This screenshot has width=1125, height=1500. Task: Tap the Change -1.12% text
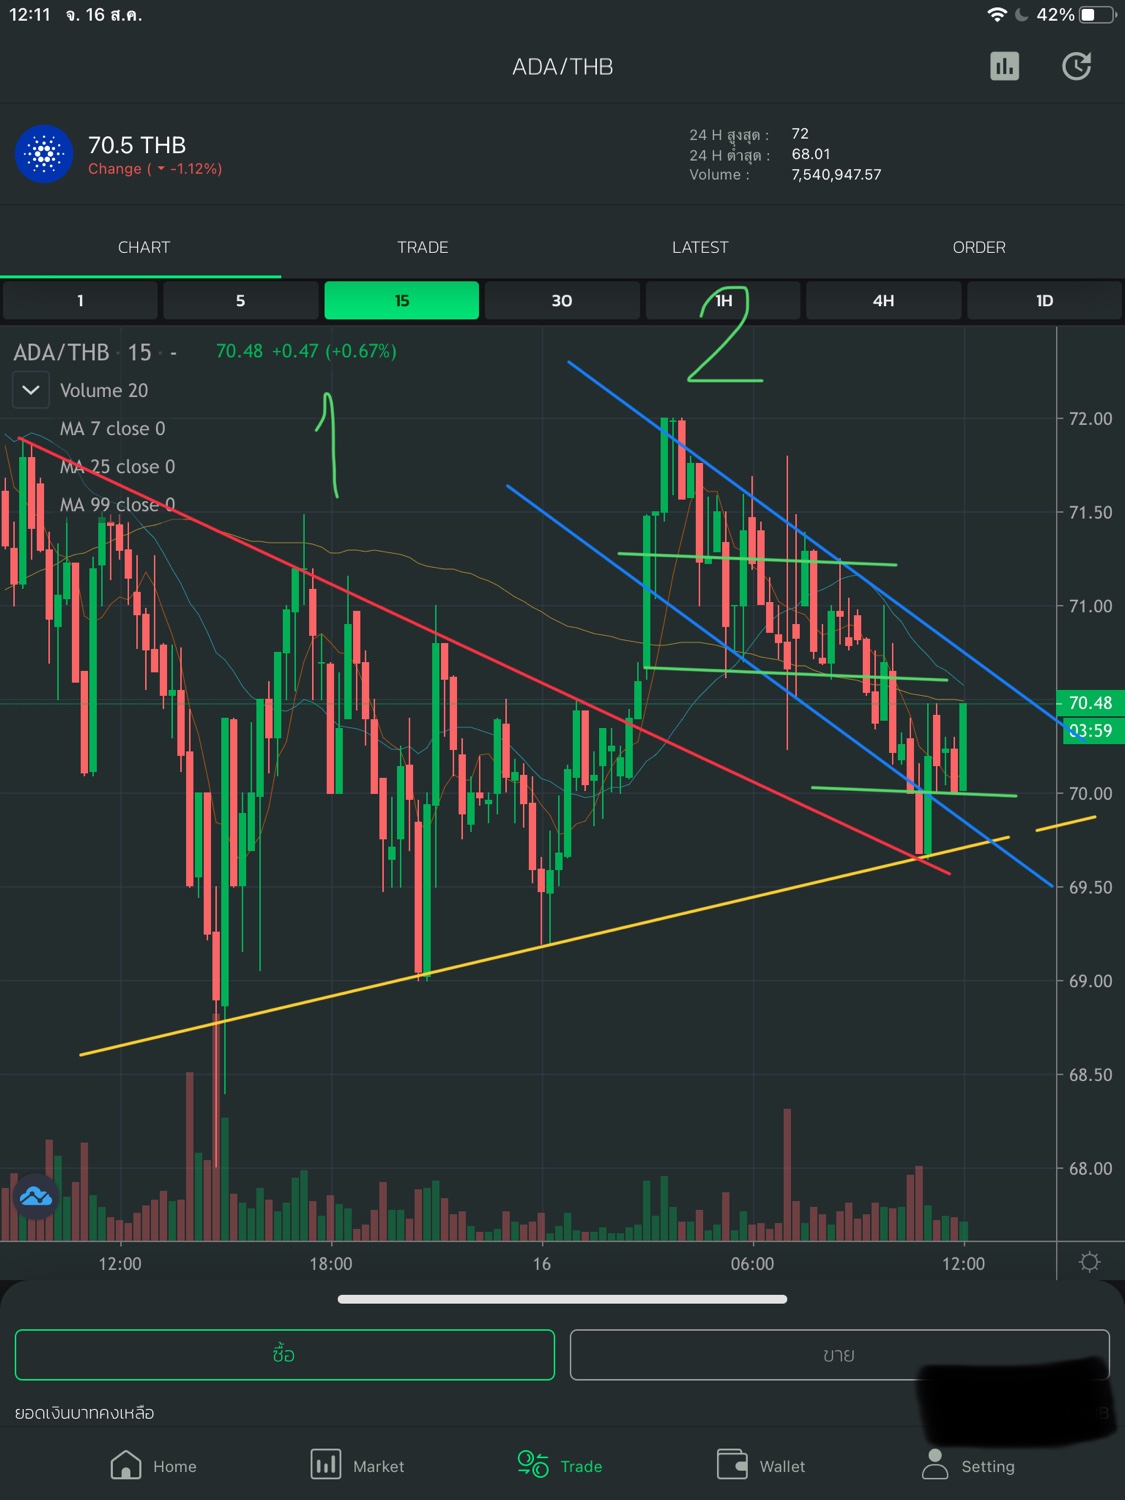coord(155,169)
